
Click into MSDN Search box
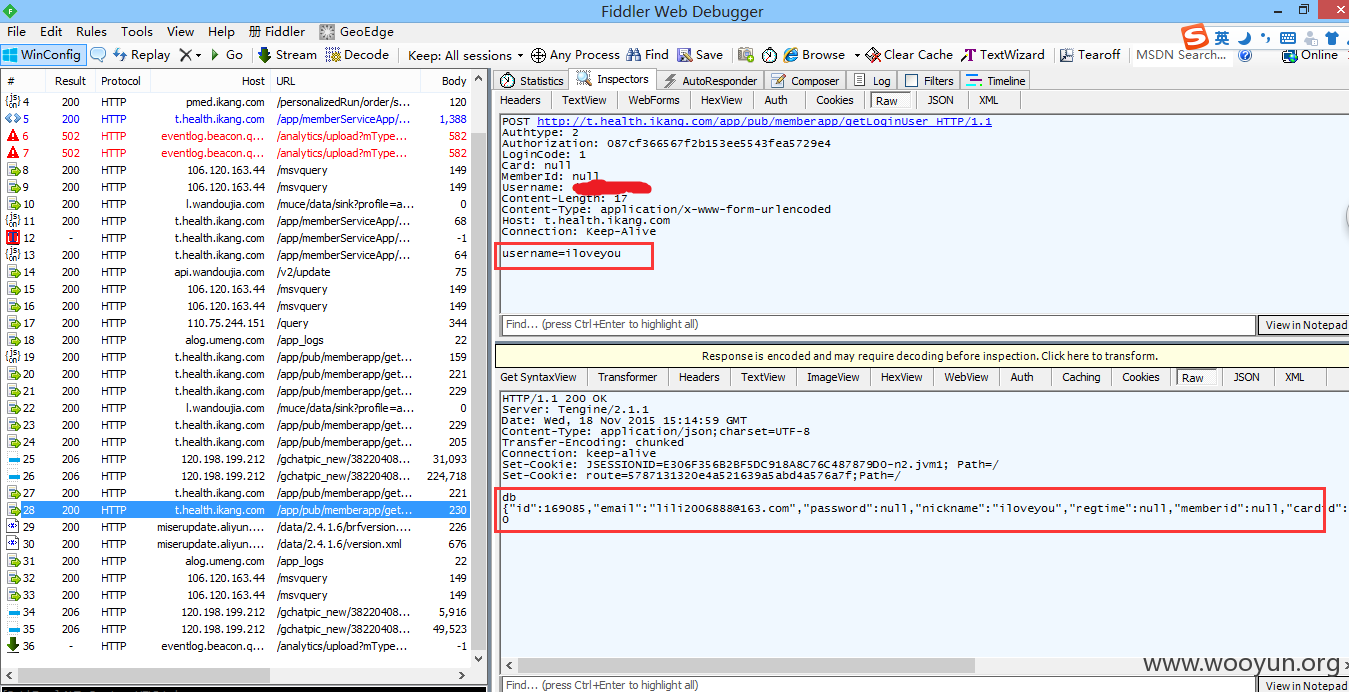point(1181,55)
